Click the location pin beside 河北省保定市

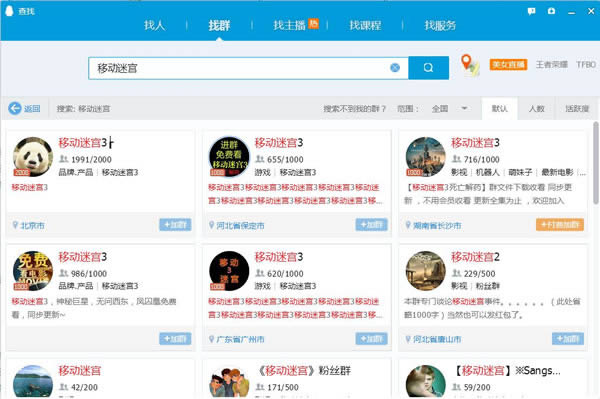[x=211, y=225]
